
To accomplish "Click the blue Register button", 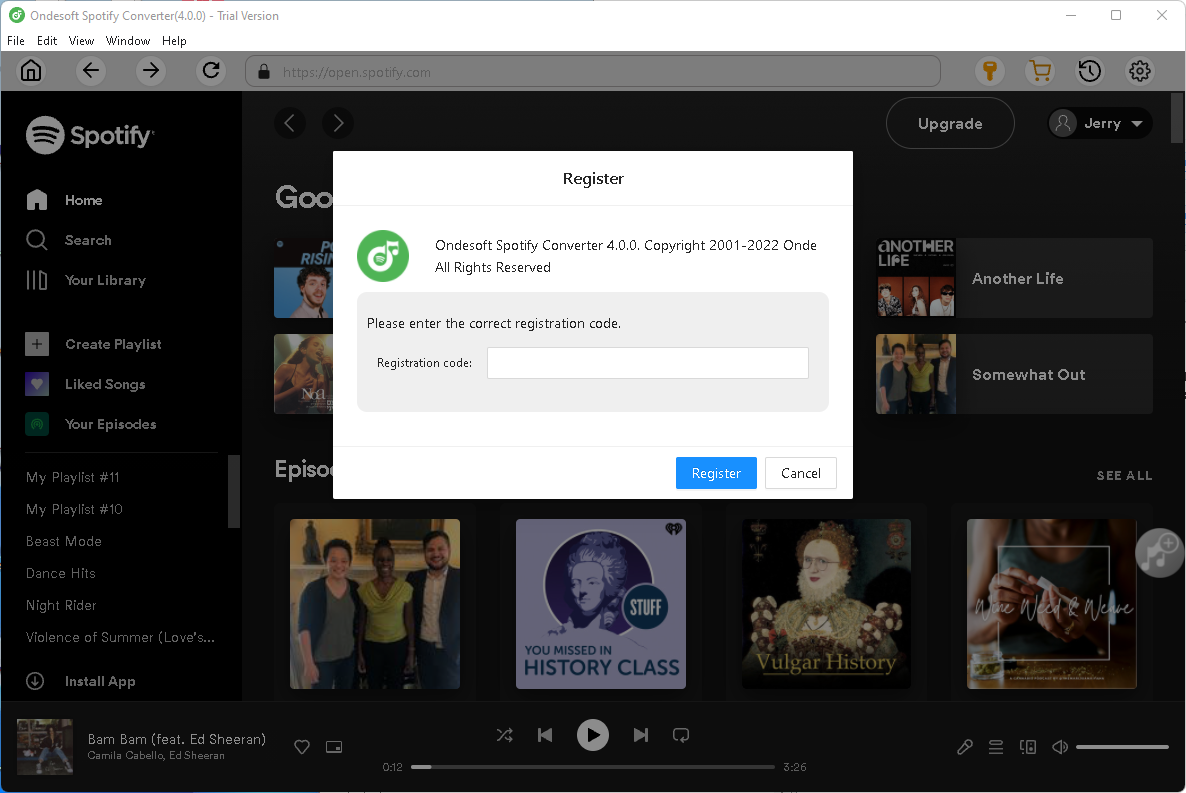I will (716, 473).
